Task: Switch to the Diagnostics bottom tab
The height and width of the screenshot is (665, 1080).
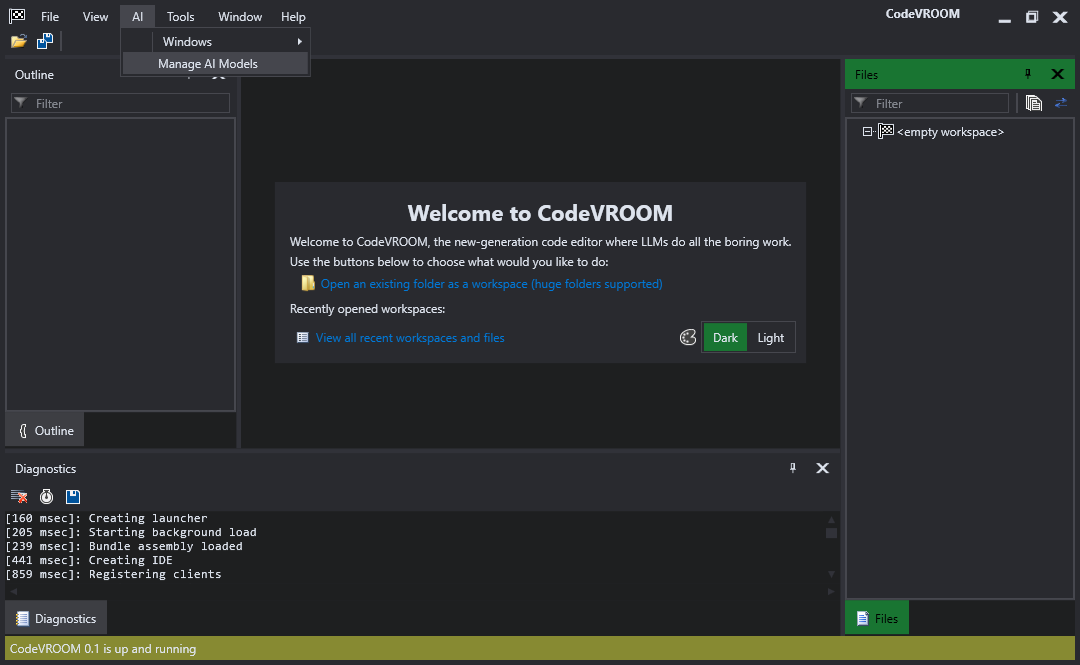Action: 56,618
